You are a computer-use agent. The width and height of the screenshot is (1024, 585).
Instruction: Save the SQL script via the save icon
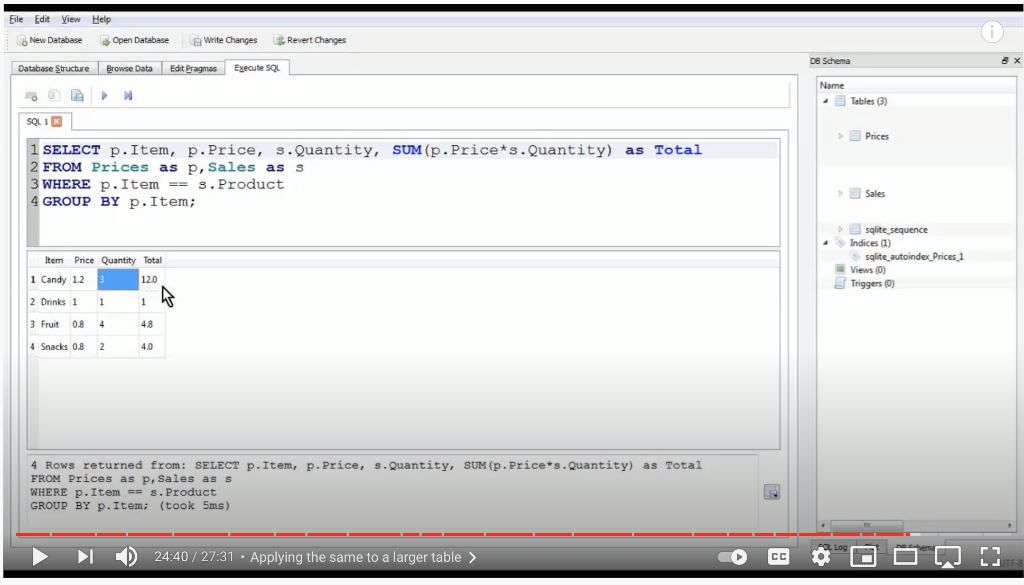77,95
